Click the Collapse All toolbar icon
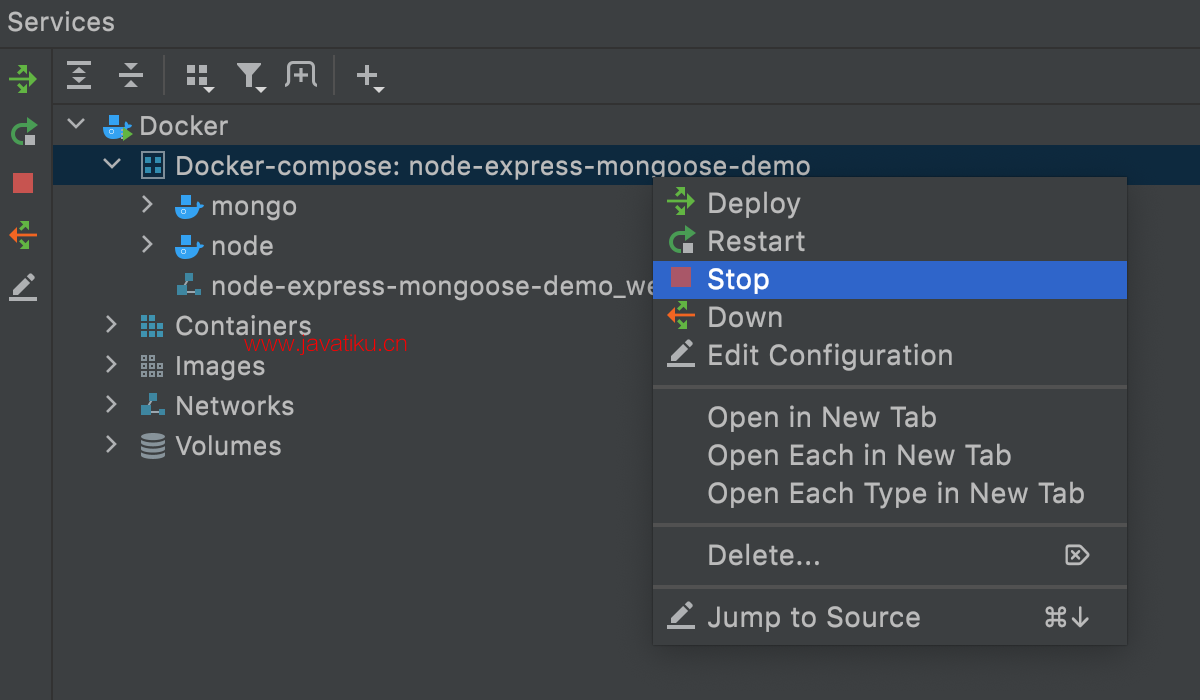This screenshot has height=700, width=1200. click(131, 75)
